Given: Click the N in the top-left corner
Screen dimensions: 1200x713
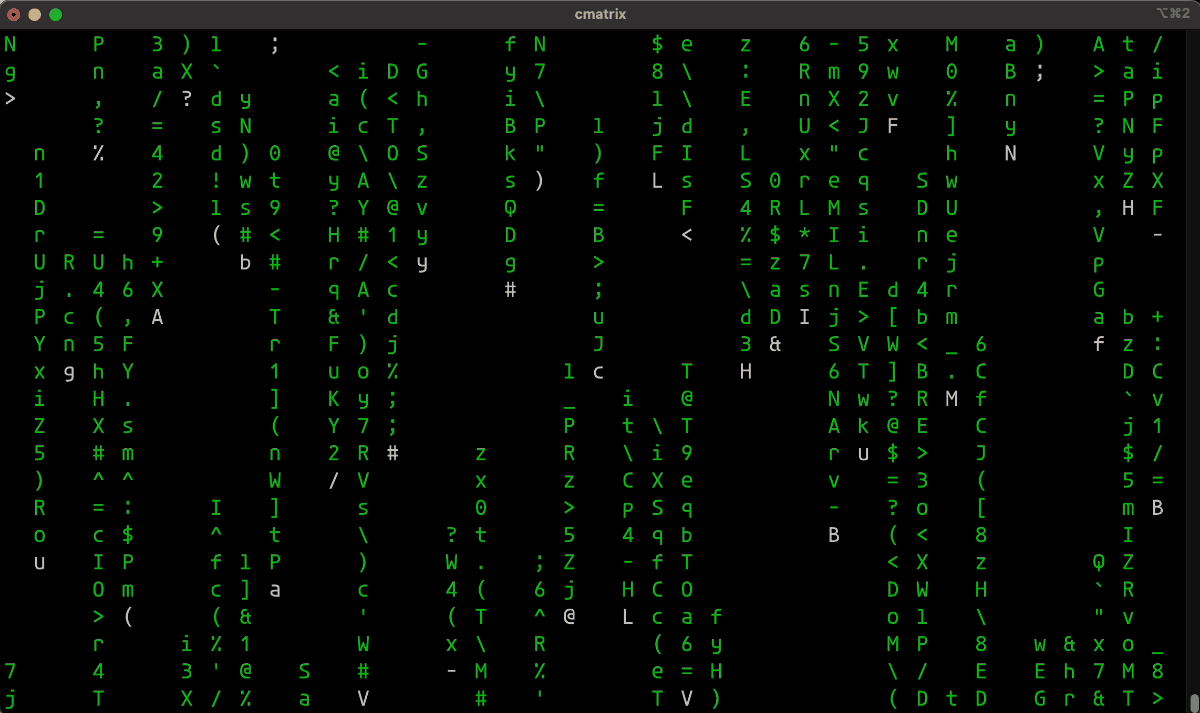Looking at the screenshot, I should point(10,44).
